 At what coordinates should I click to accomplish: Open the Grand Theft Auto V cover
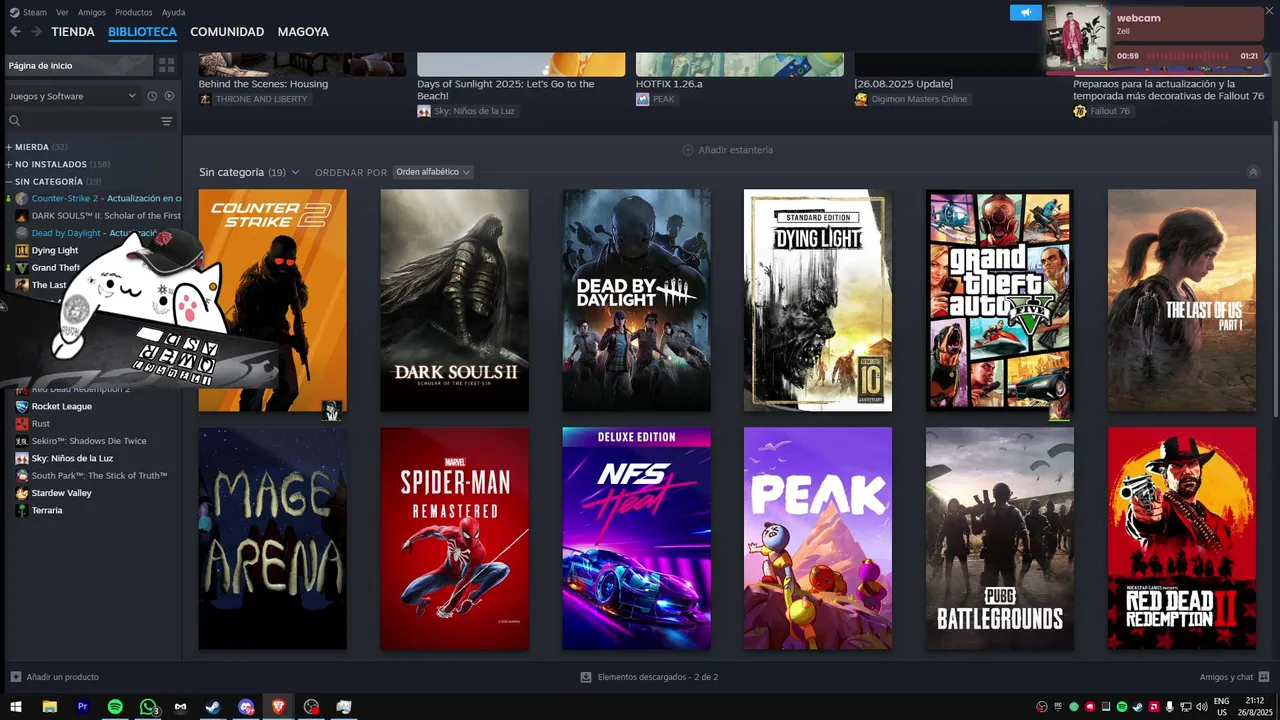tap(1000, 300)
